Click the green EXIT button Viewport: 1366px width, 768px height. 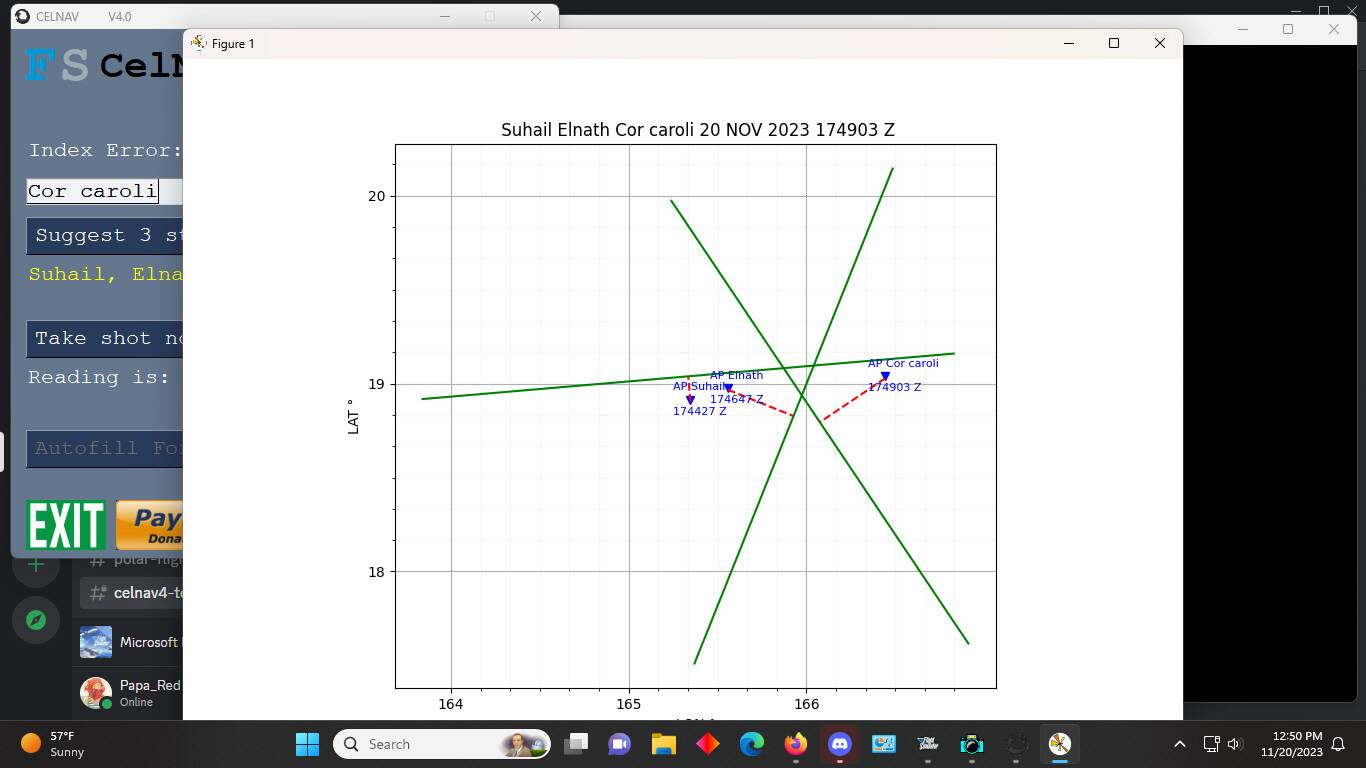[66, 525]
